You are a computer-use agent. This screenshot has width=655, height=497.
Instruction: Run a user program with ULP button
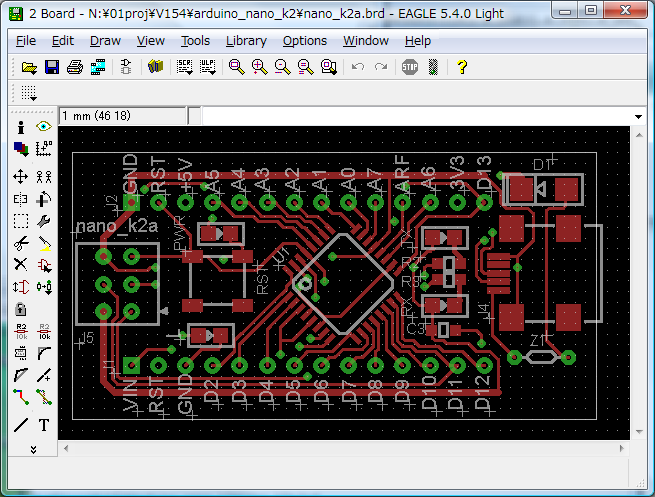tap(207, 67)
